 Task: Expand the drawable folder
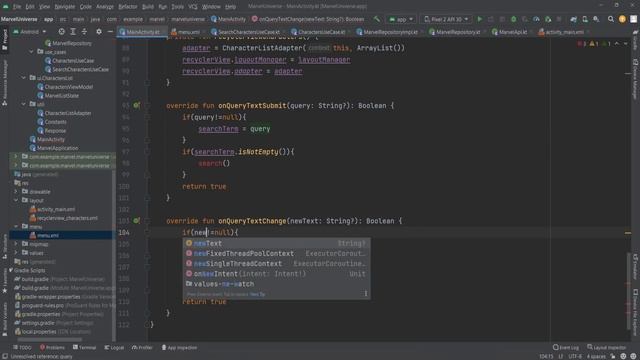(16, 191)
